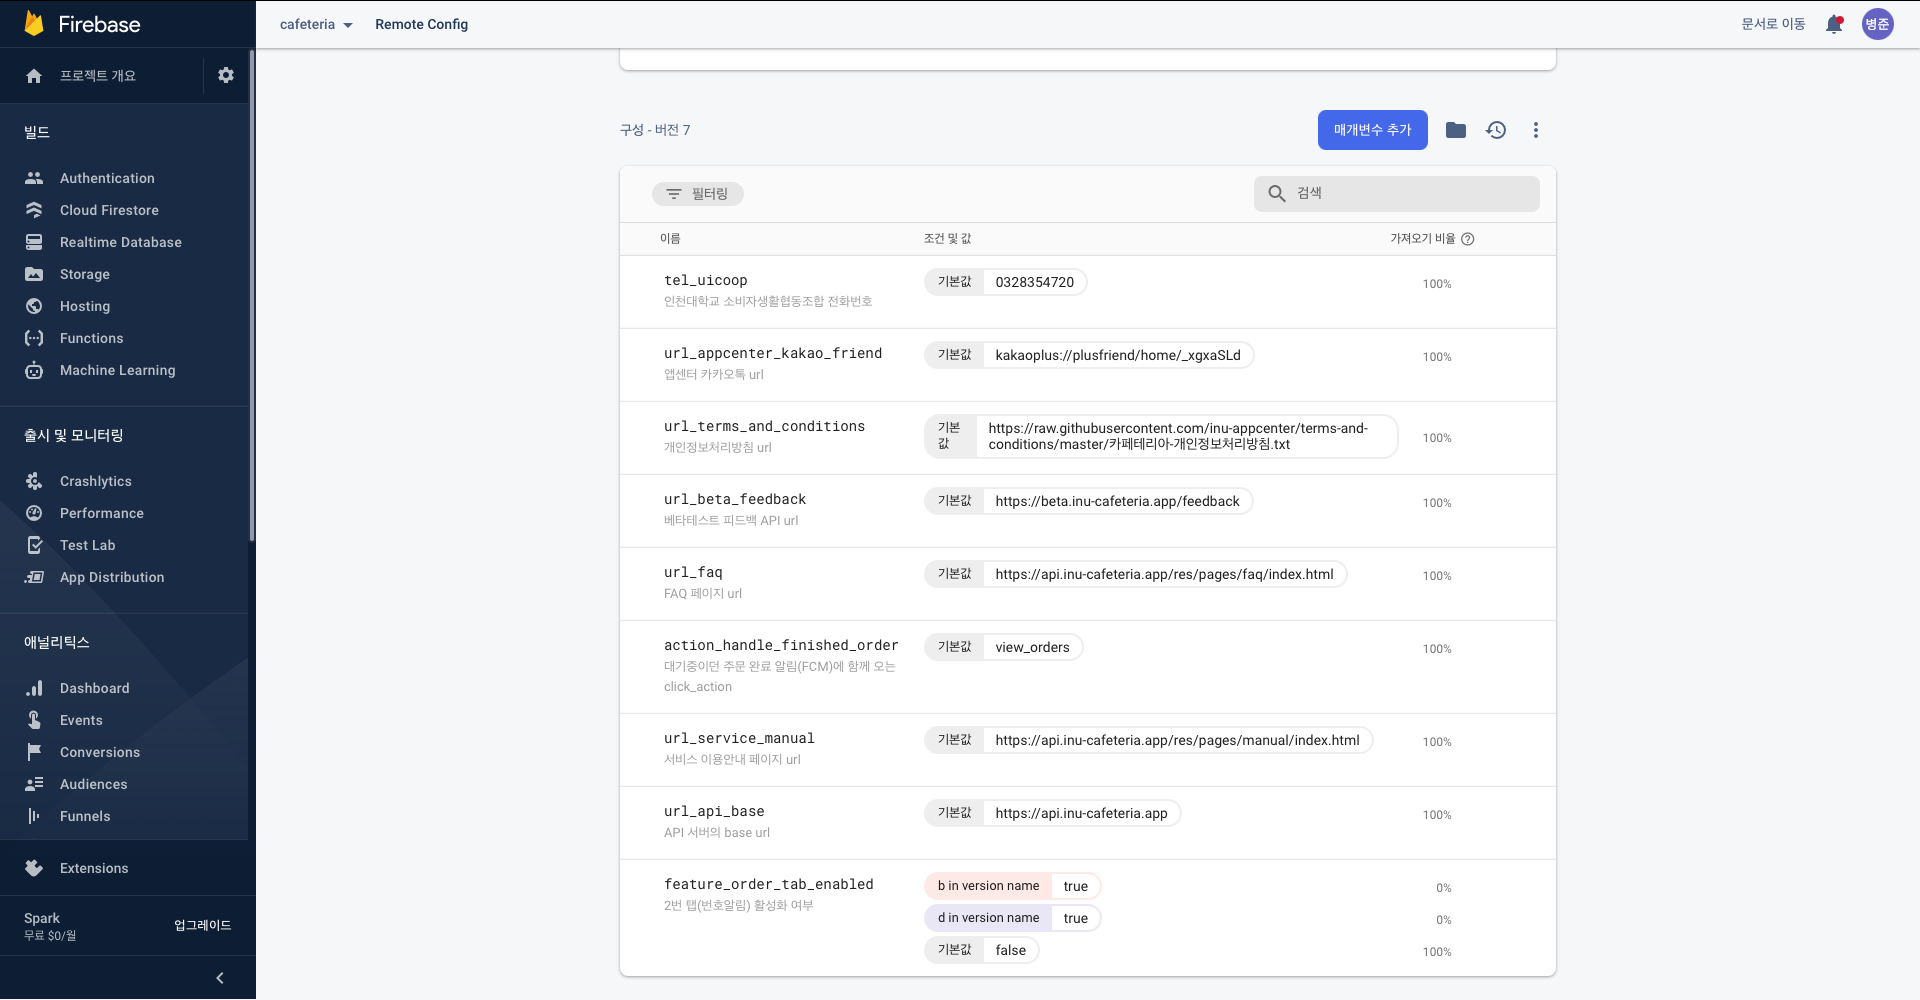Select the feature_order_tab_enabled parameter row

coord(768,885)
